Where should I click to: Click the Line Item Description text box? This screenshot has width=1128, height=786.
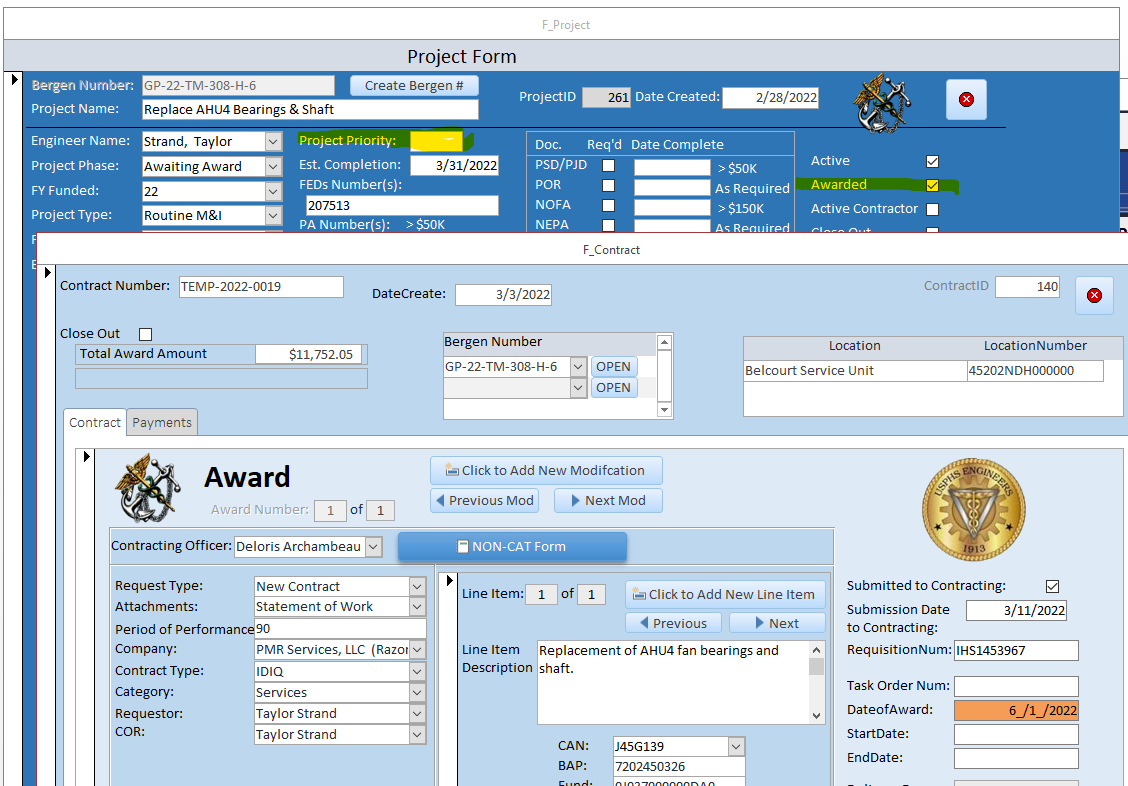click(673, 682)
